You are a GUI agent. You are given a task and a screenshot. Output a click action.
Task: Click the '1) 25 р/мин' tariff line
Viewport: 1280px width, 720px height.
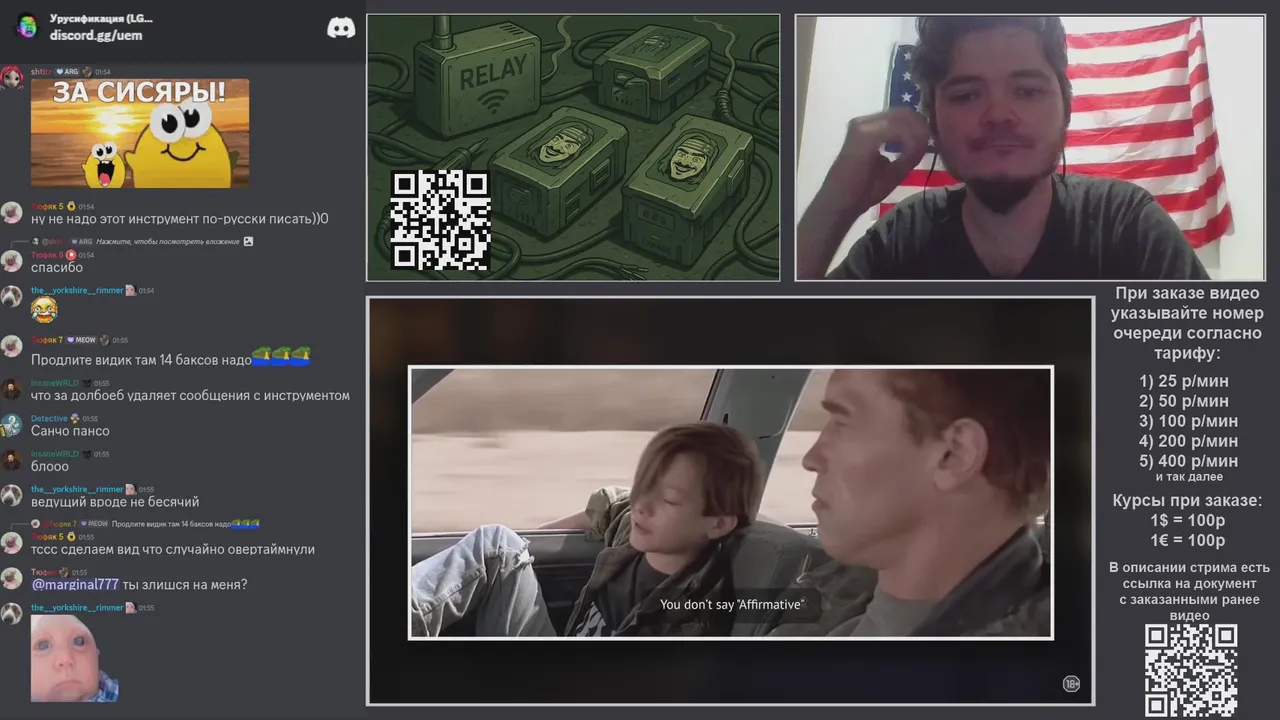pyautogui.click(x=1184, y=381)
